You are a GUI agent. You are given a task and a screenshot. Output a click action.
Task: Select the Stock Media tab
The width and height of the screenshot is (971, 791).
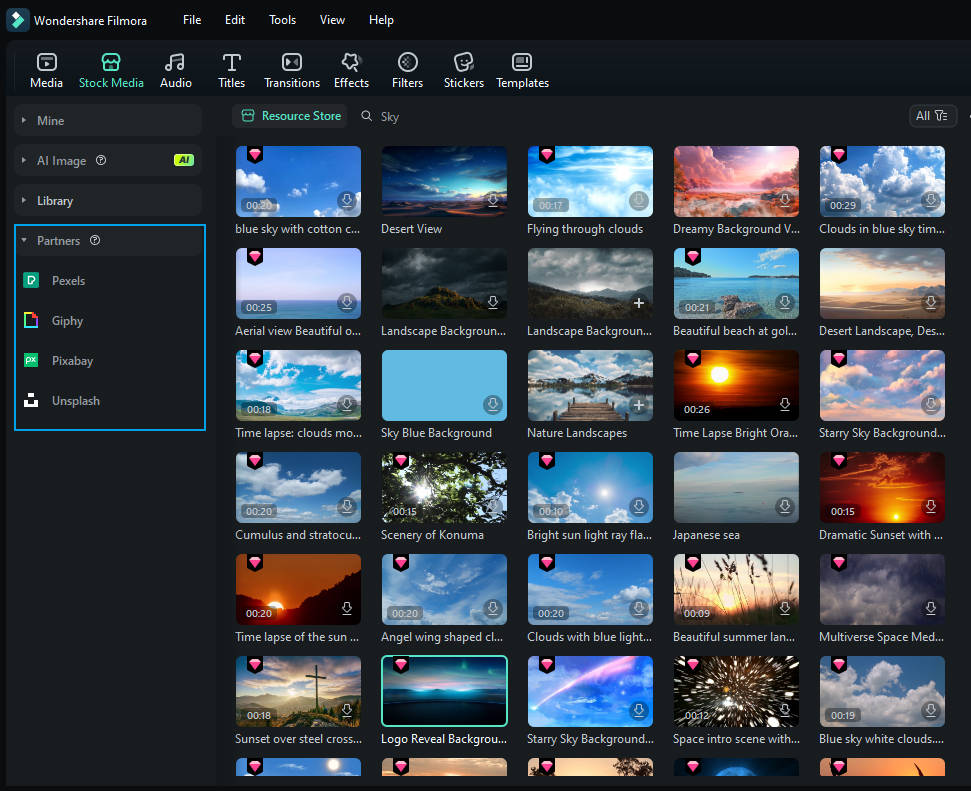pyautogui.click(x=111, y=71)
